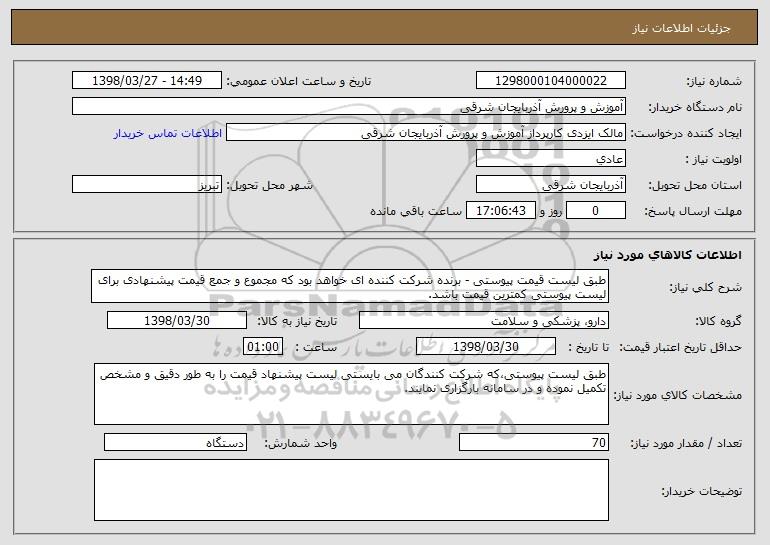
Task: Select the اولویت نیاز field showing عادی
Action: (x=550, y=159)
